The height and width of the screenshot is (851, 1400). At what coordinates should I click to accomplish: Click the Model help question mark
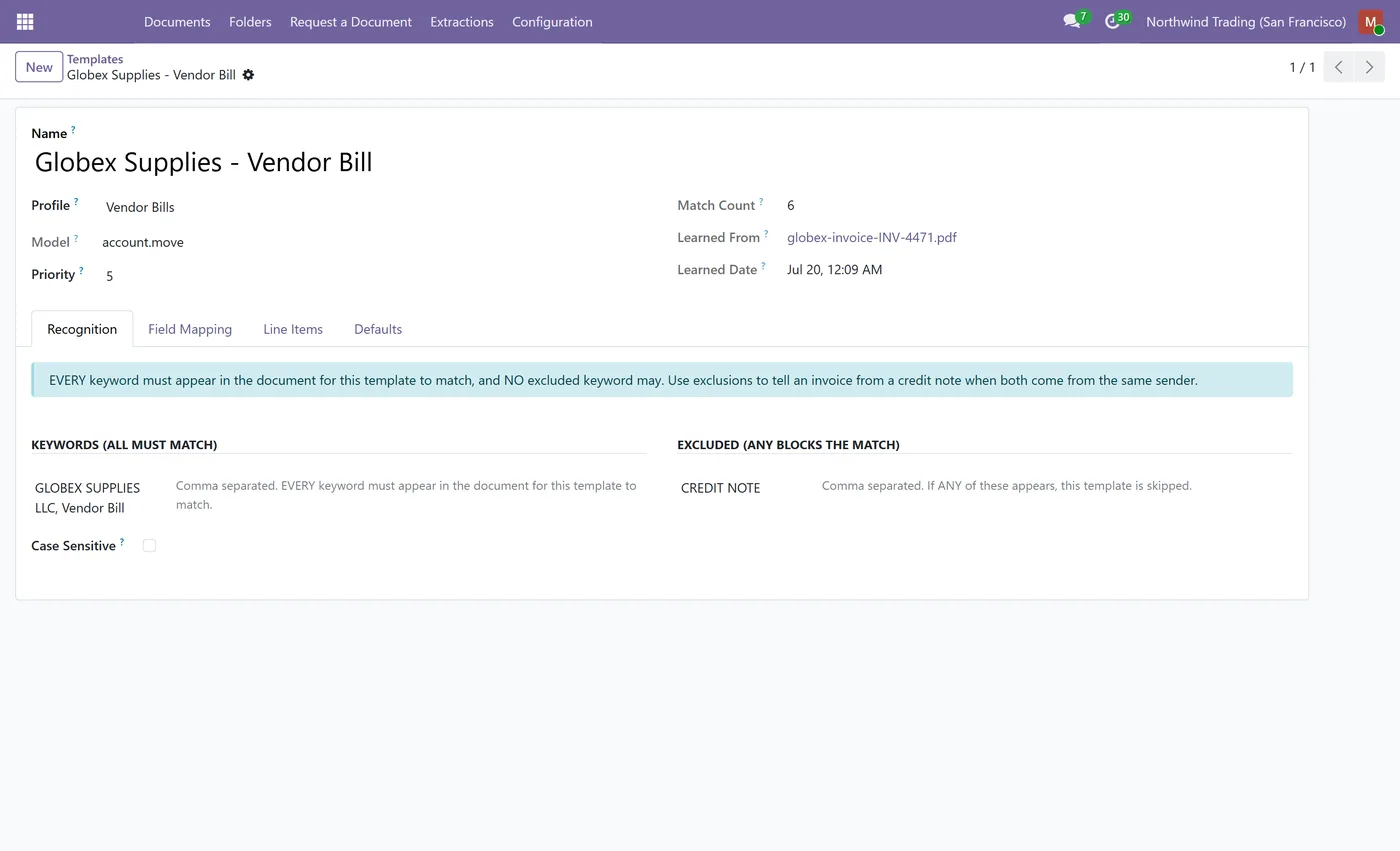76,239
